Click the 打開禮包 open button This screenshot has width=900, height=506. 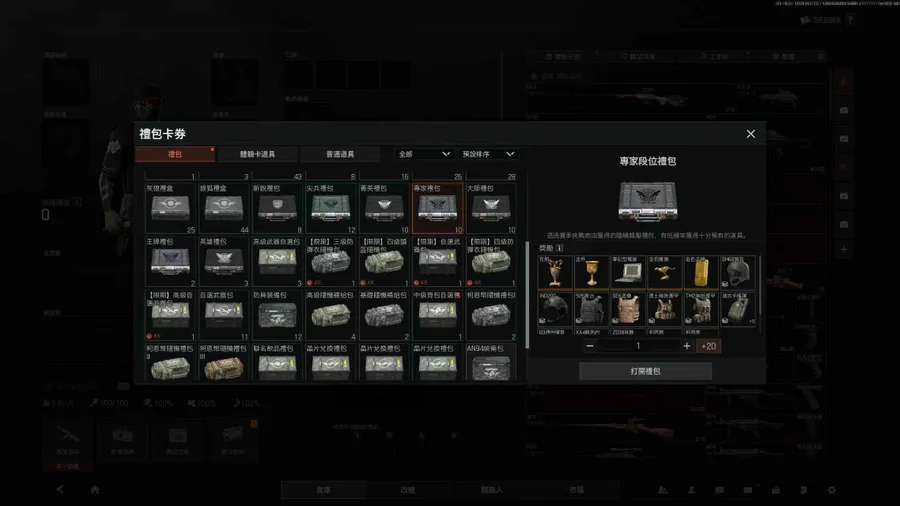(645, 371)
